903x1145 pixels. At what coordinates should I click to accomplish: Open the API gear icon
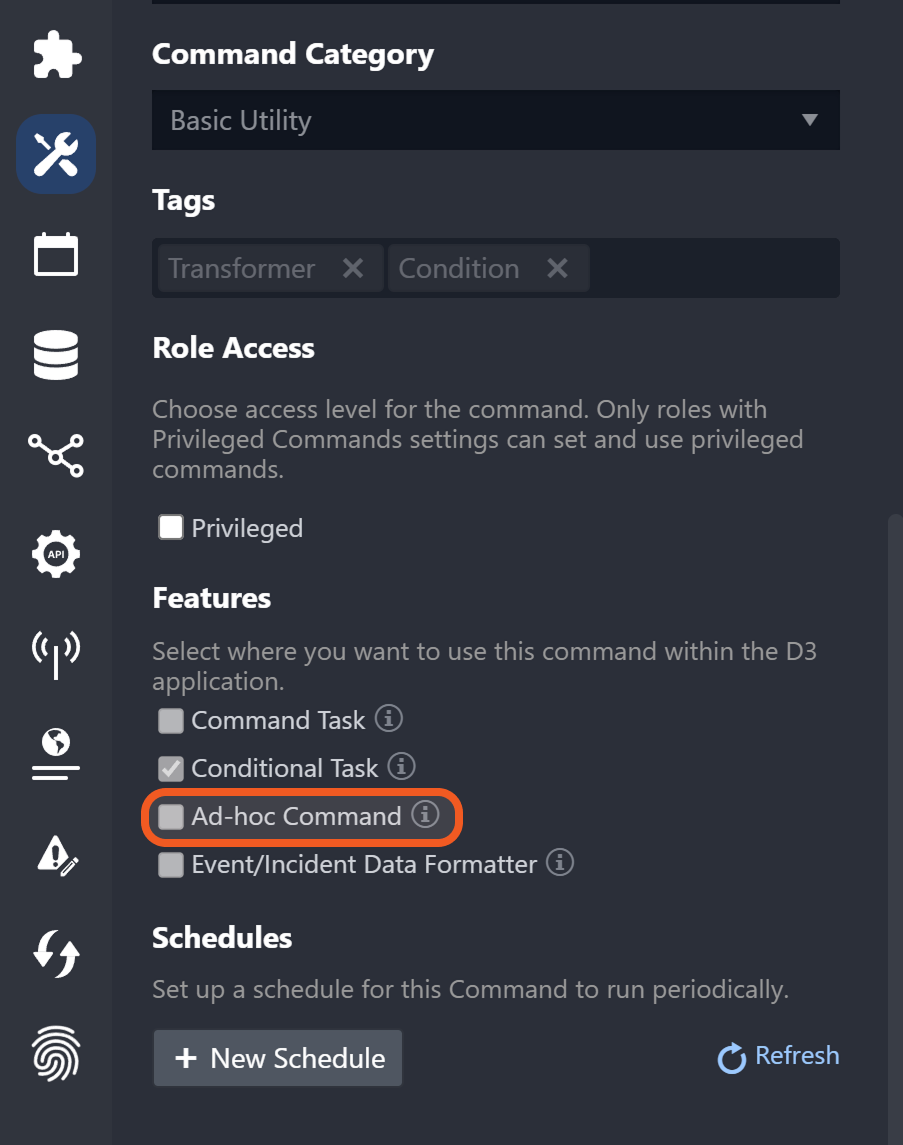56,554
